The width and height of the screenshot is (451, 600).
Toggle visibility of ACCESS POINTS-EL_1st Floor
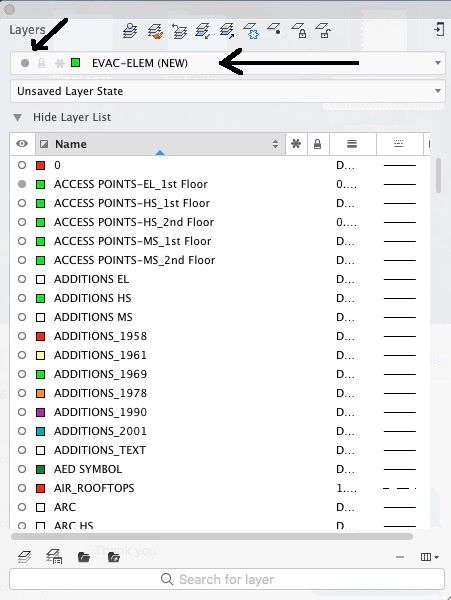tap(22, 184)
